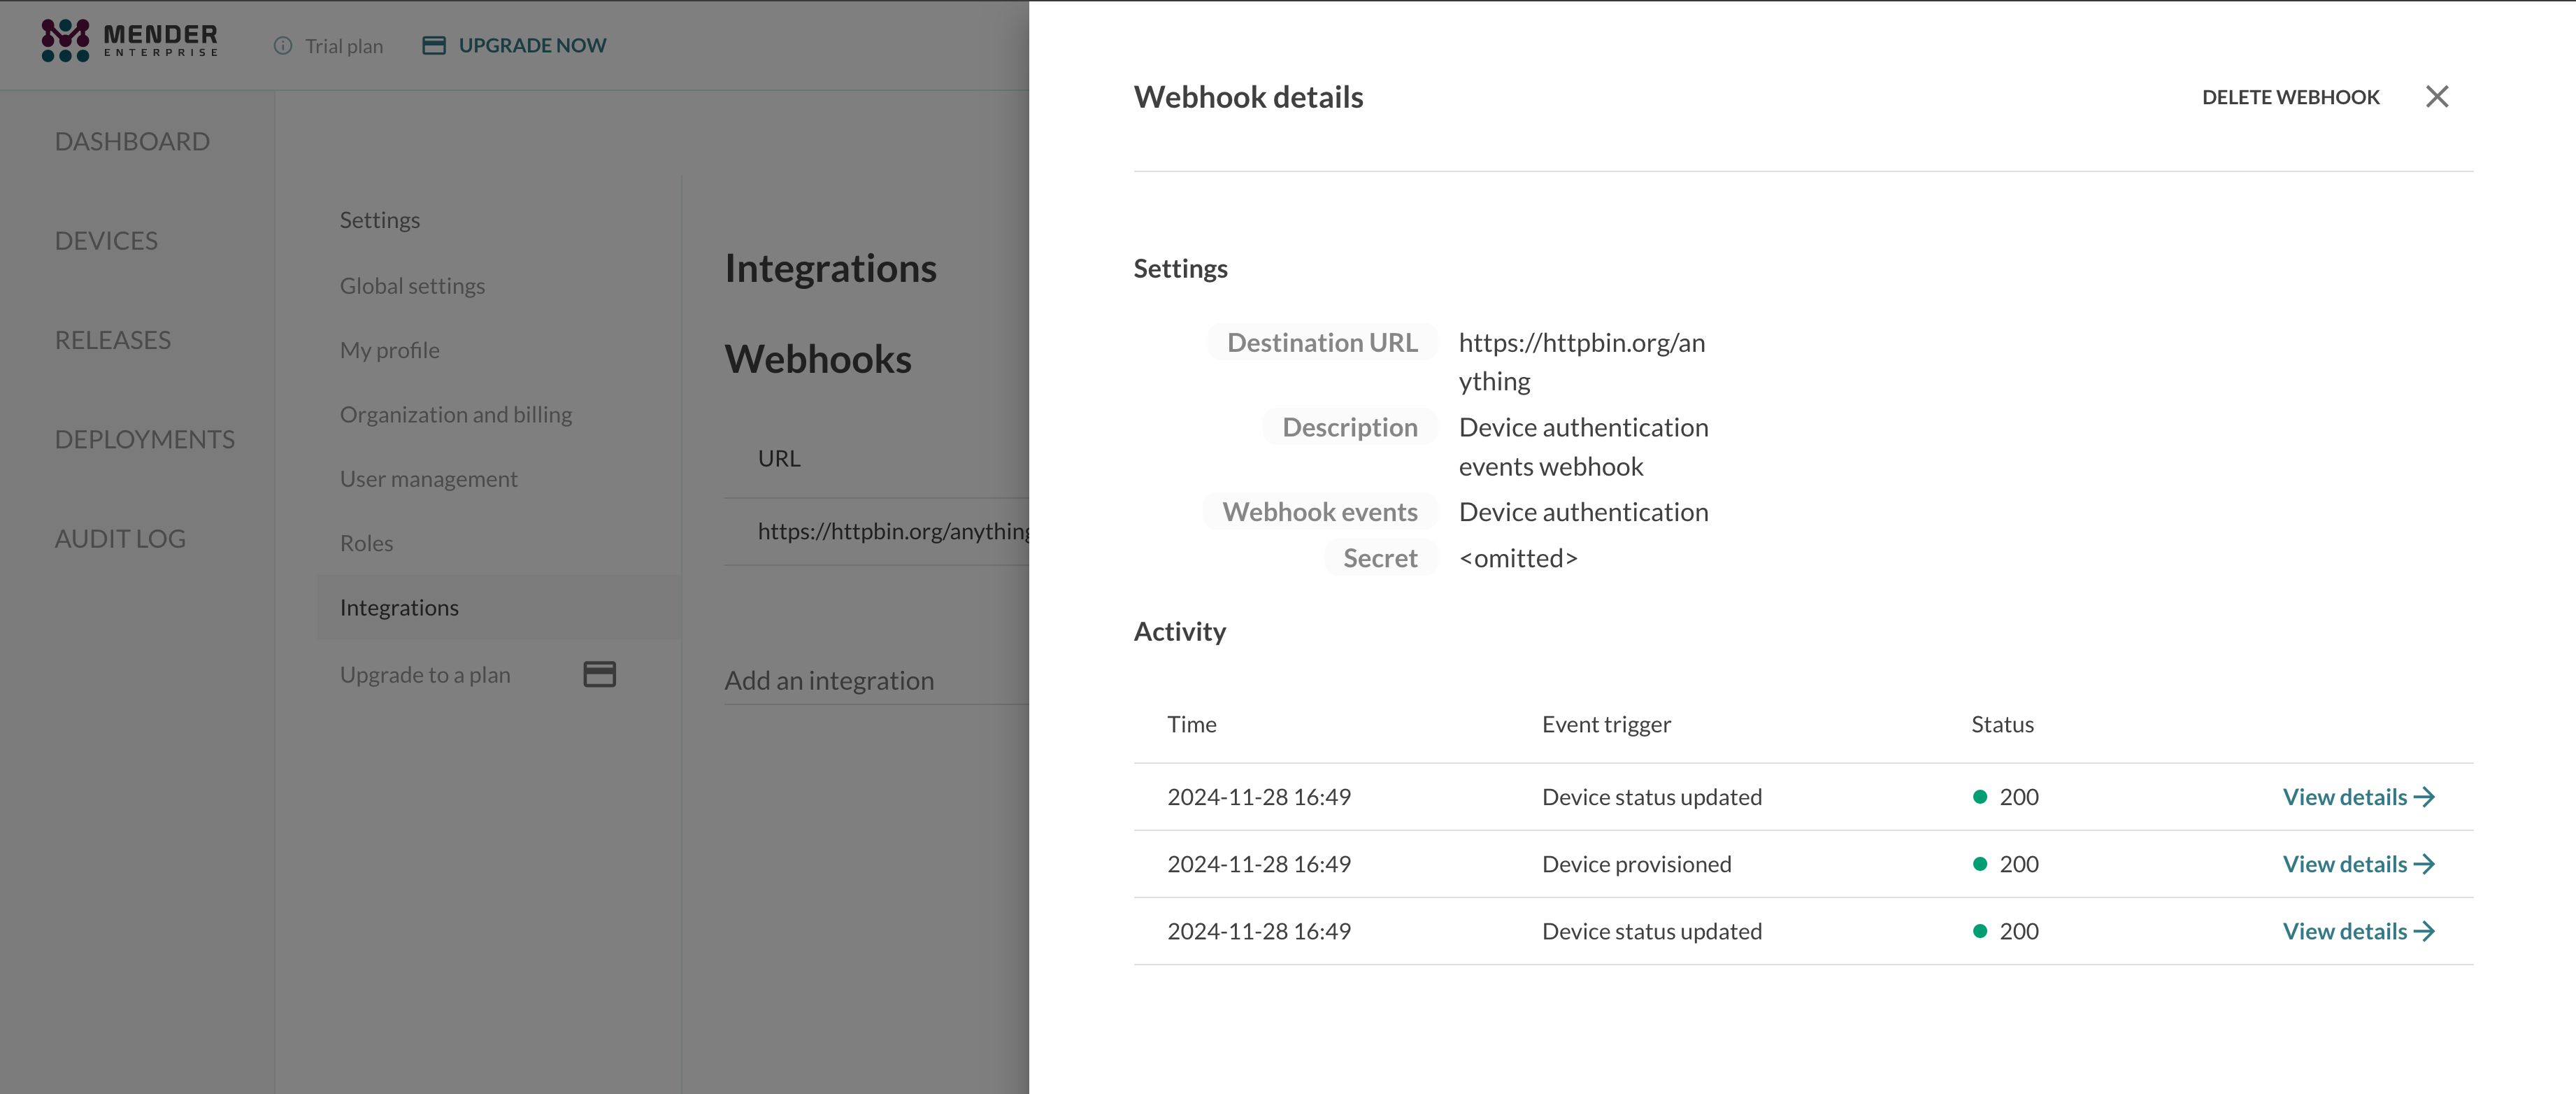Image resolution: width=2576 pixels, height=1094 pixels.
Task: Click the httpbin.org webhook row in the list
Action: (890, 532)
